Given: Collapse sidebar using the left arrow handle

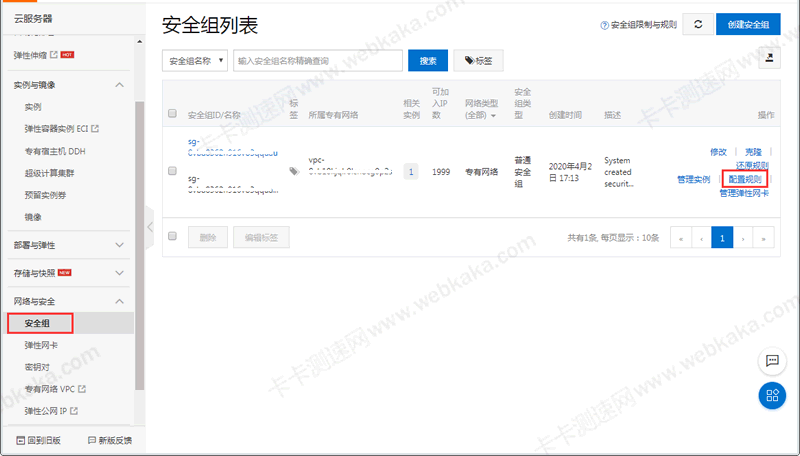Looking at the screenshot, I should (151, 227).
